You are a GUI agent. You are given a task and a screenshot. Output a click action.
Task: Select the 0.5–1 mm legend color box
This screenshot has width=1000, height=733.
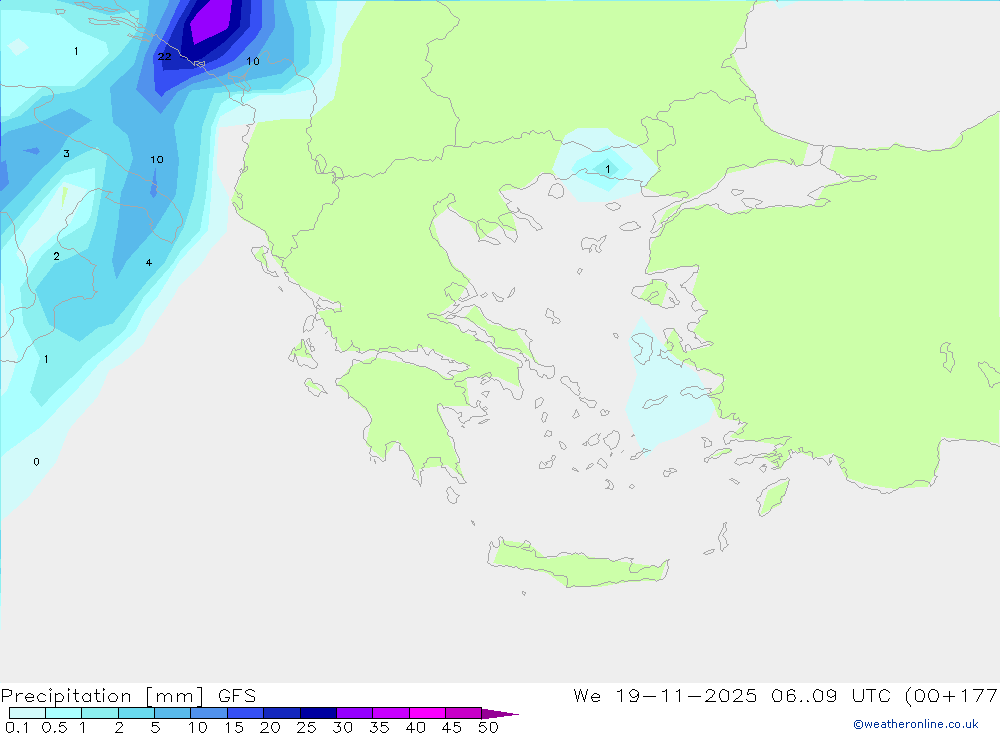[x=64, y=713]
